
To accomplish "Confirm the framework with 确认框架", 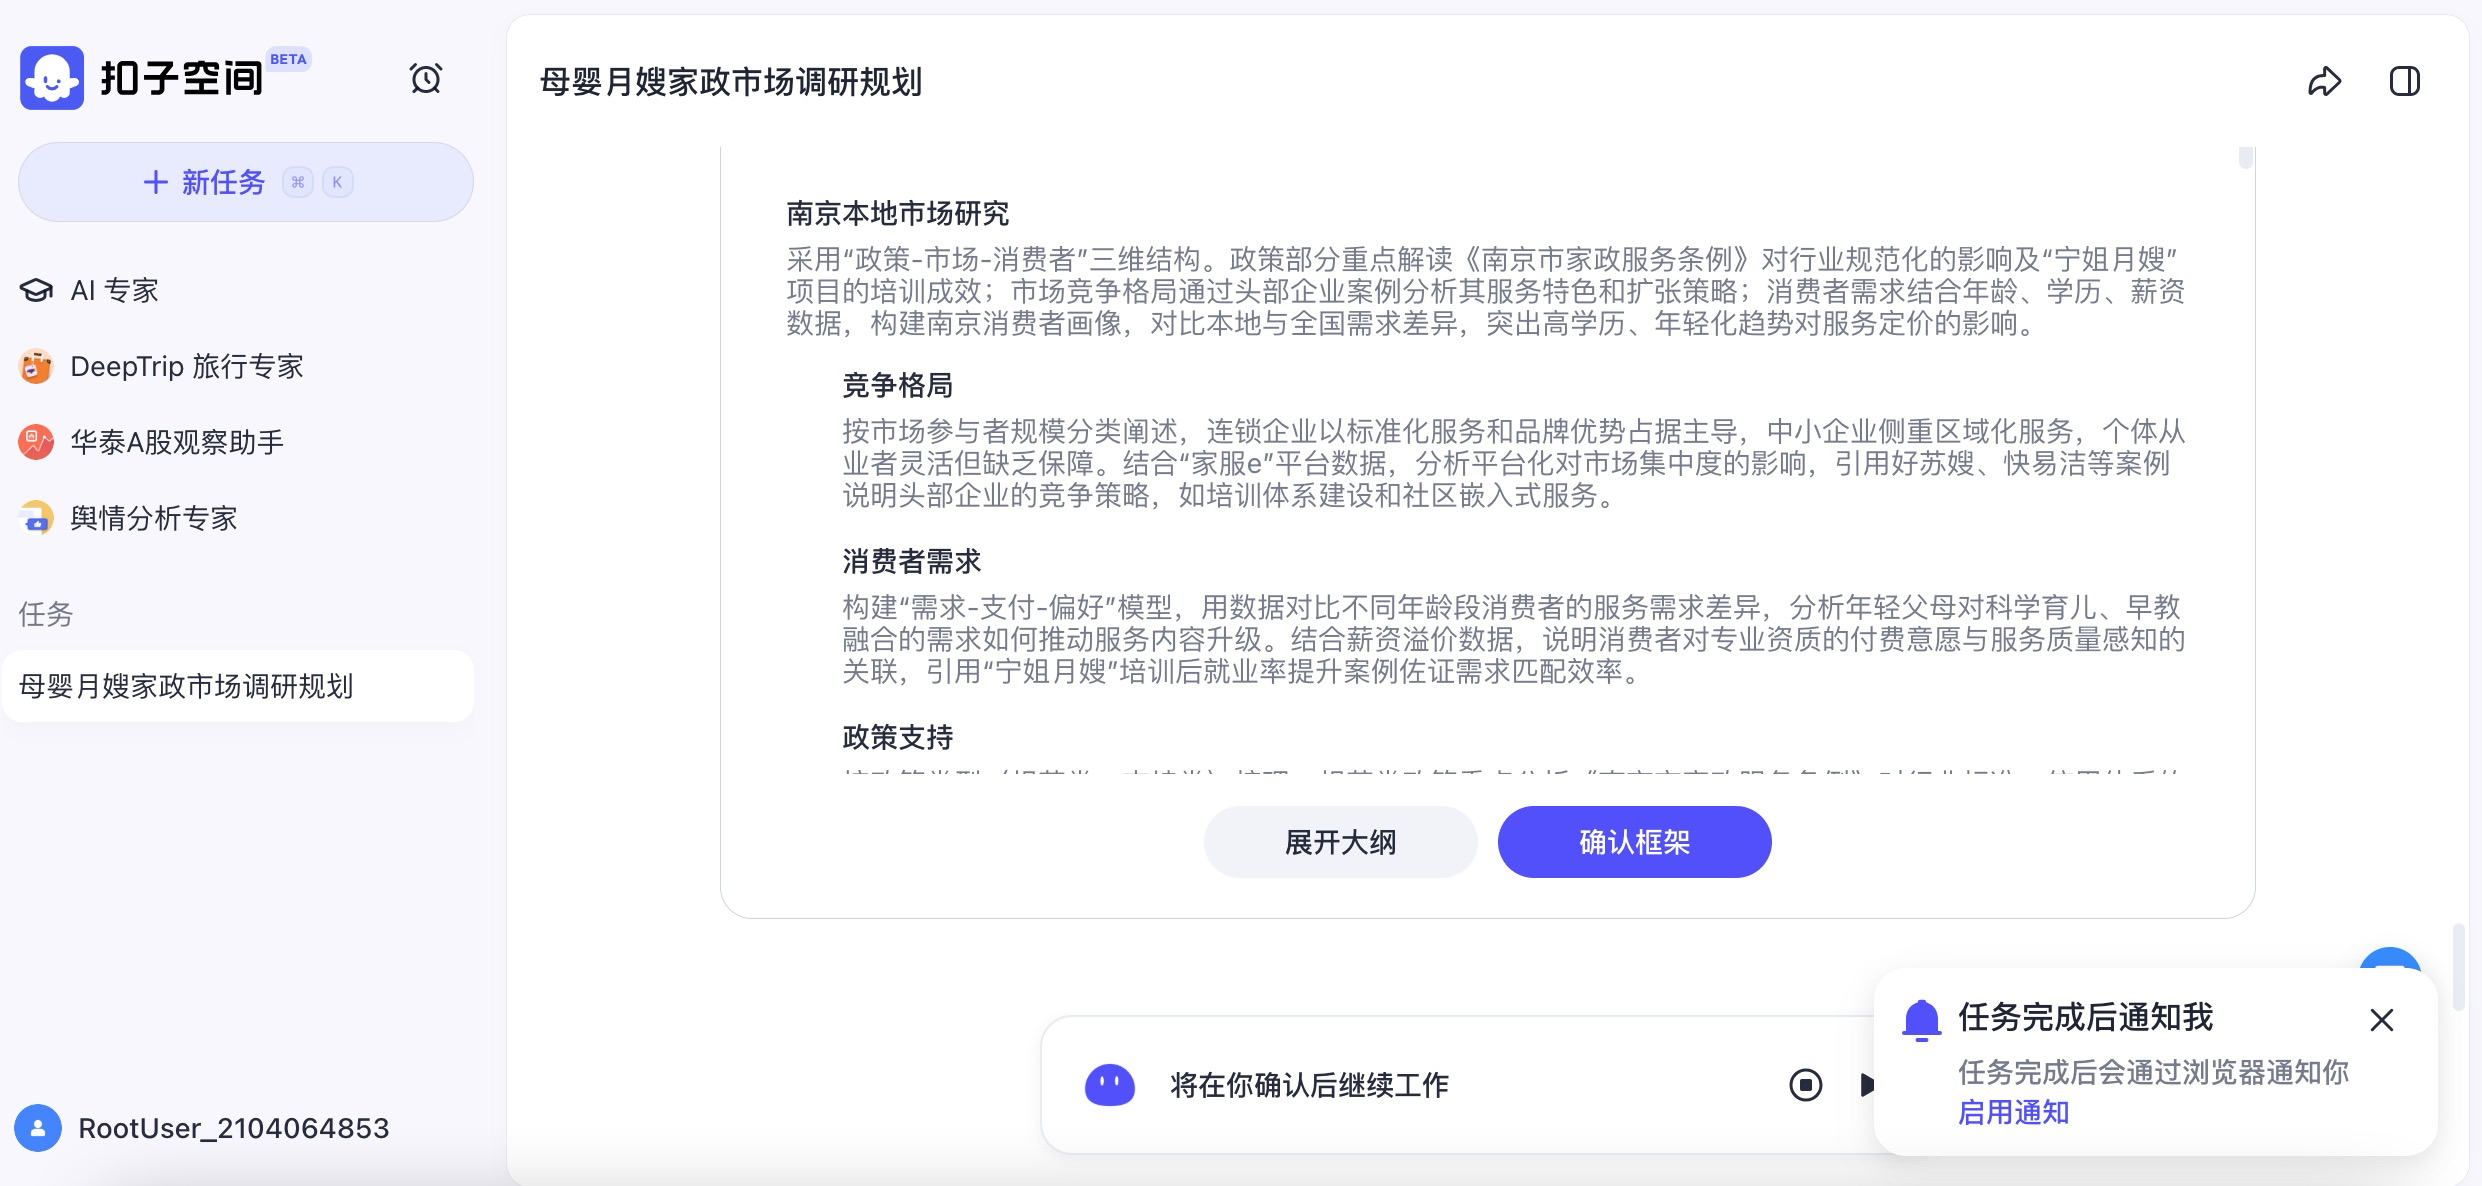I will click(x=1634, y=842).
